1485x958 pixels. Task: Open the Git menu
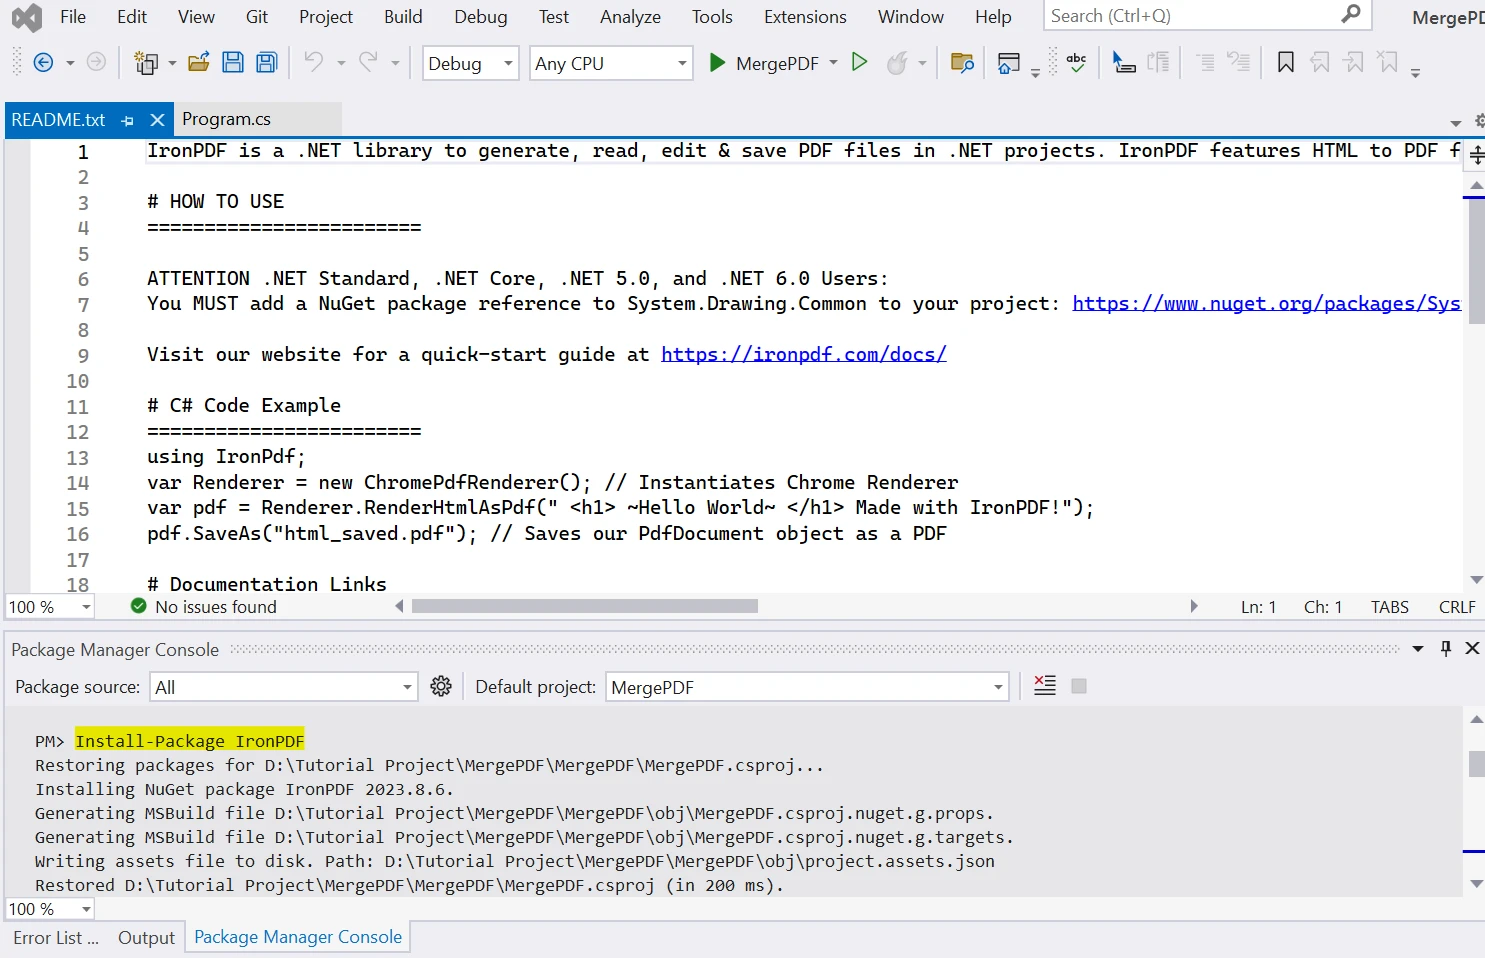[x=257, y=17]
